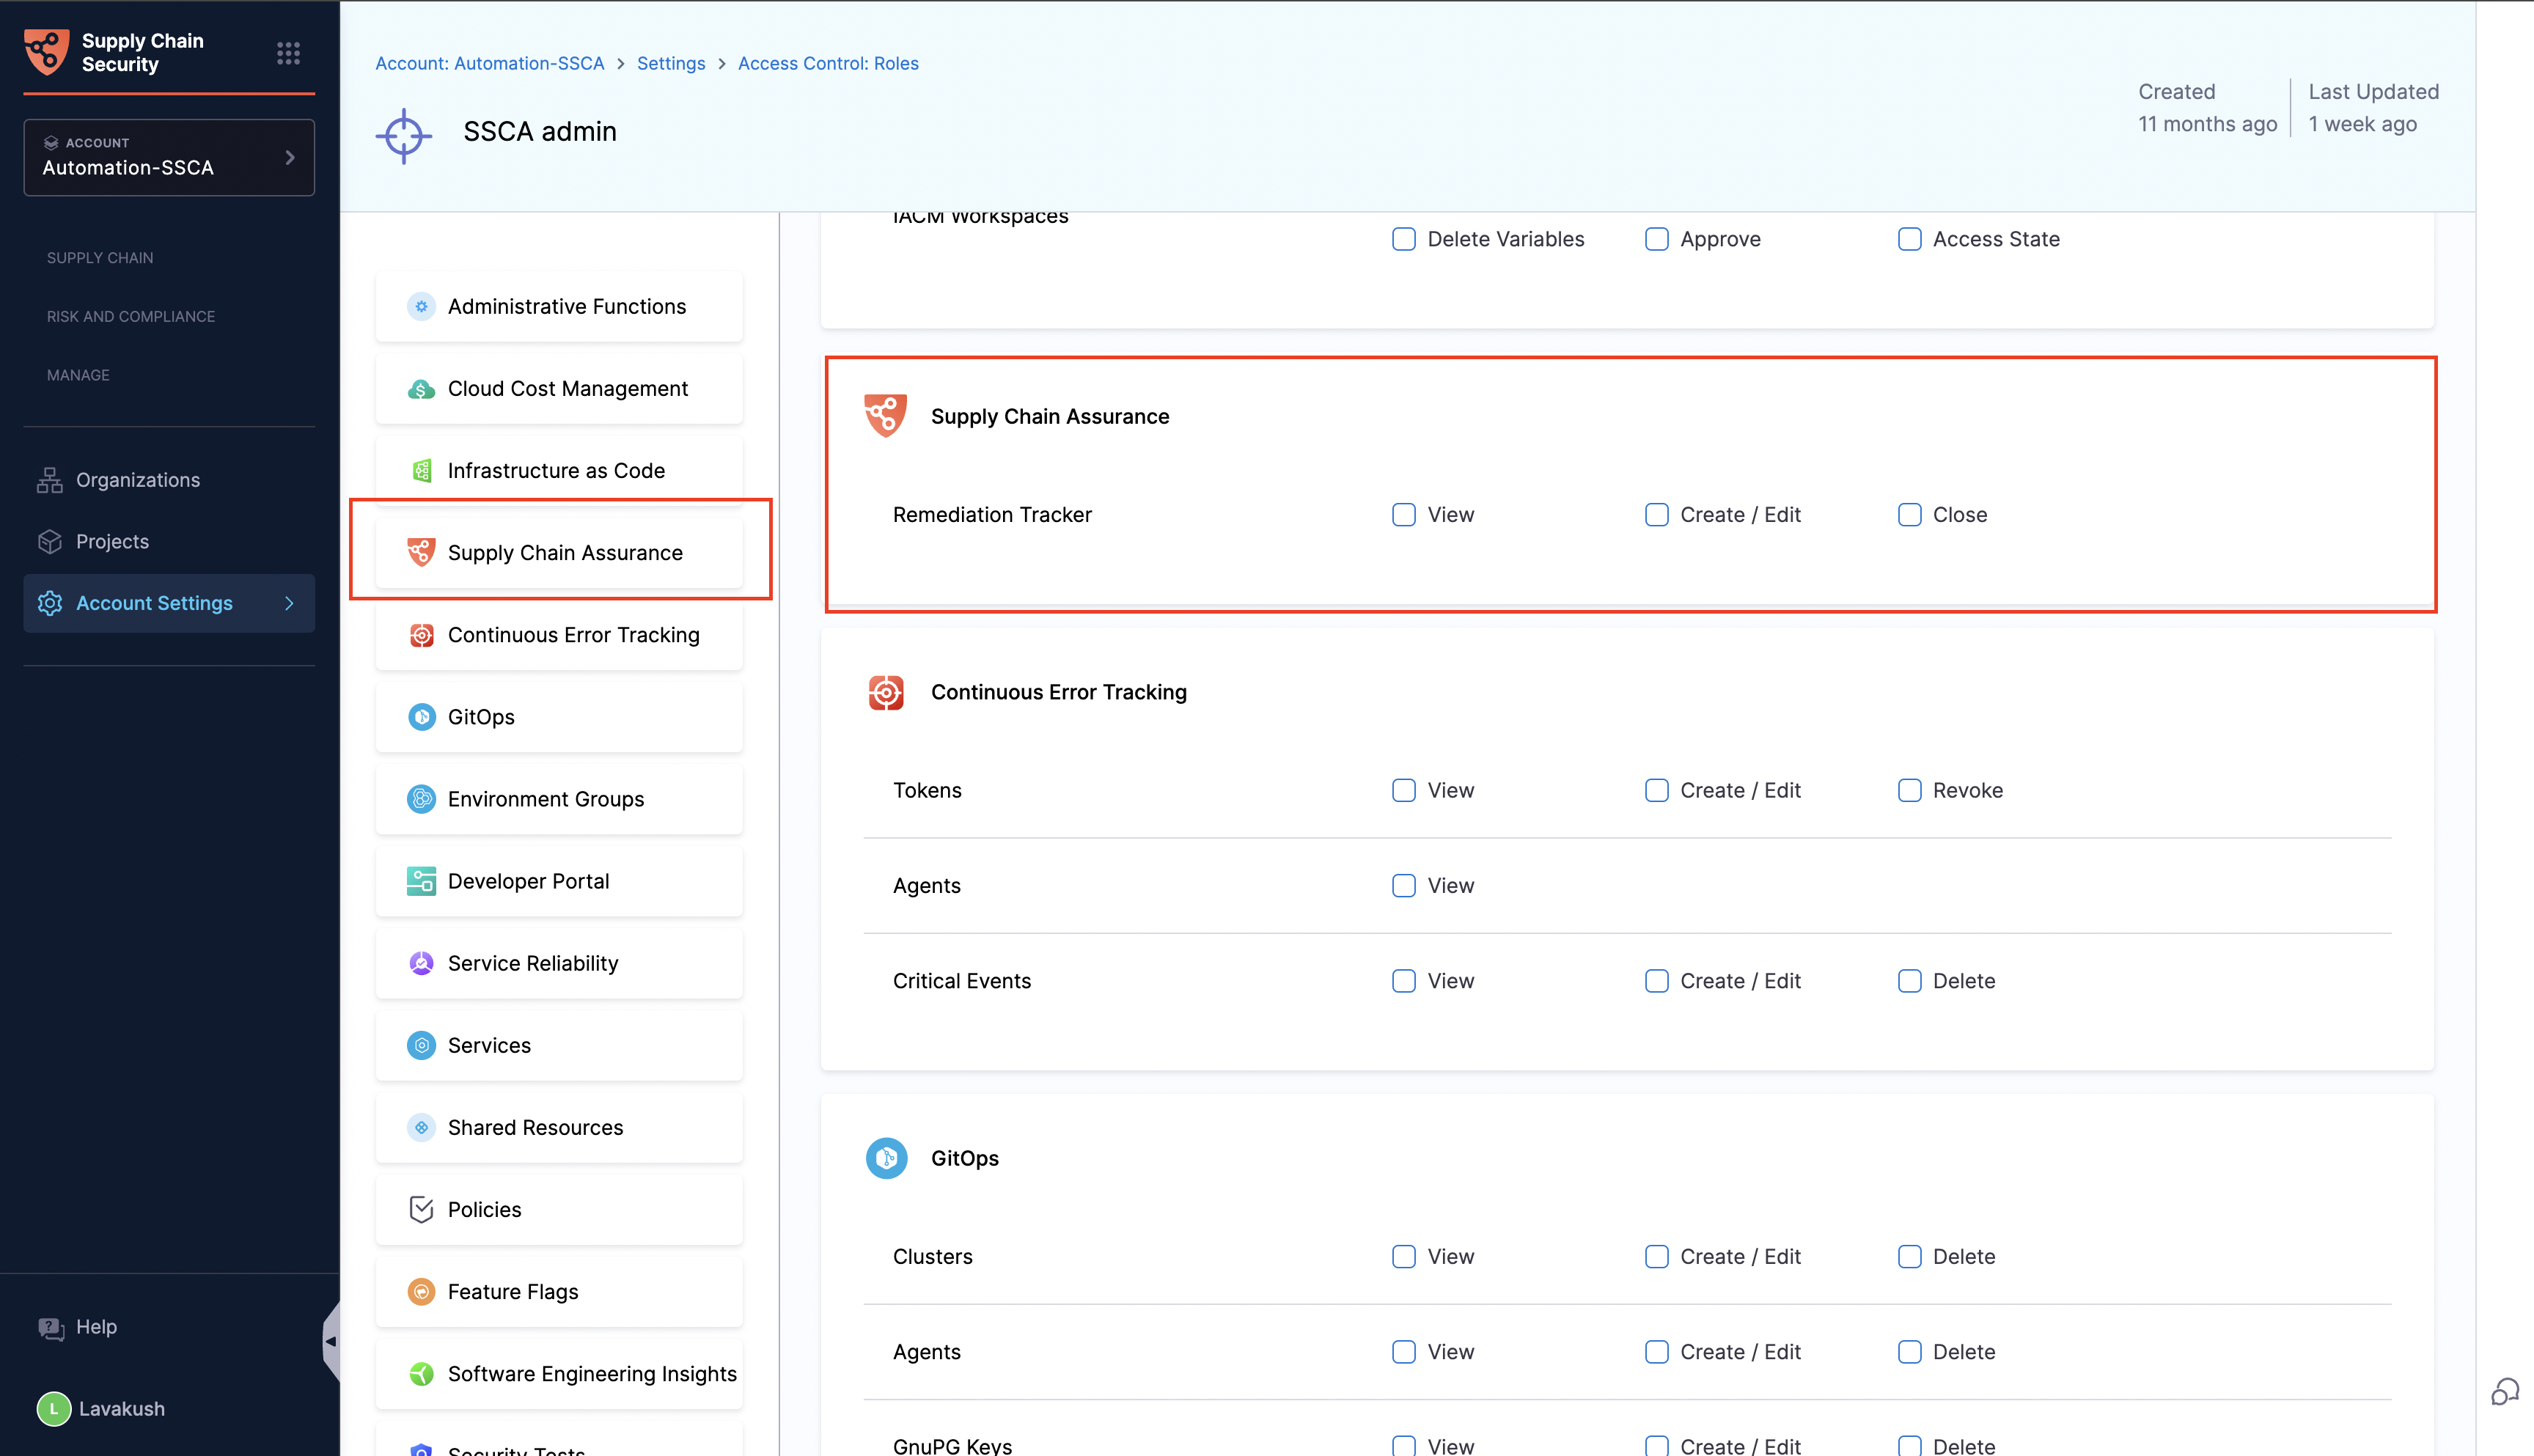
Task: Click the GitOps icon in category list
Action: tap(421, 717)
